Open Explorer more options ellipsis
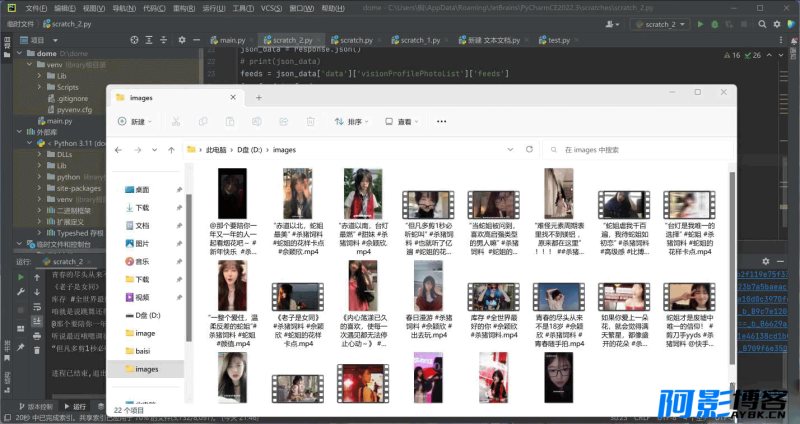This screenshot has width=800, height=424. [x=441, y=121]
